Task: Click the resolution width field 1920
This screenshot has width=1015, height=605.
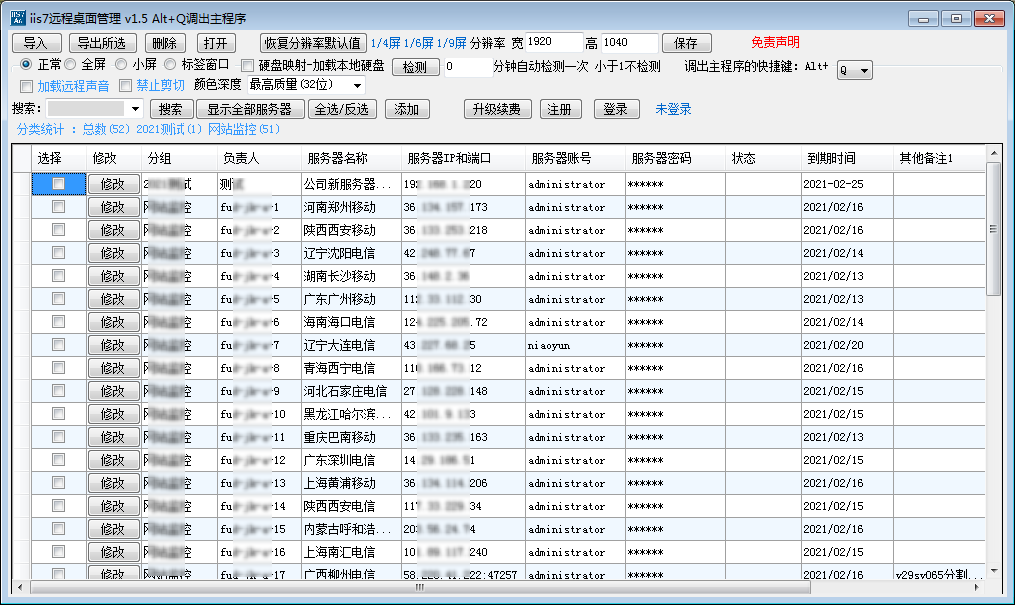Action: (553, 43)
